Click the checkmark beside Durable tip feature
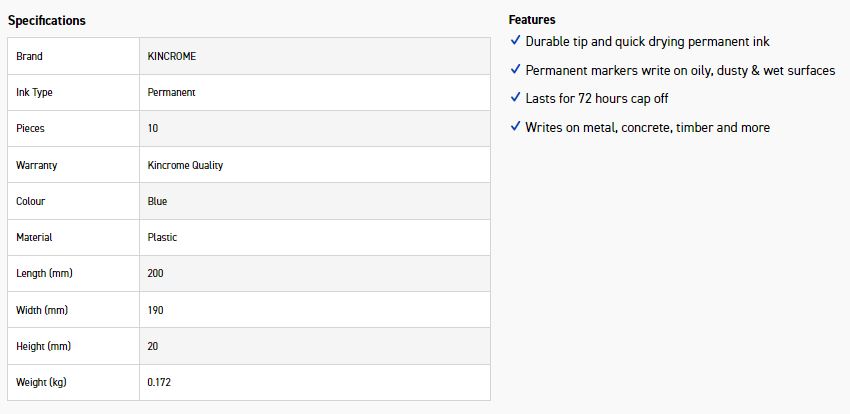The image size is (850, 414). click(x=515, y=41)
